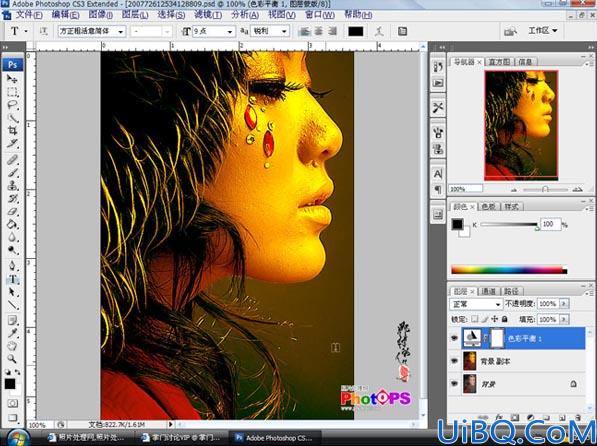The image size is (597, 446).
Task: Center align text button
Action: point(319,31)
